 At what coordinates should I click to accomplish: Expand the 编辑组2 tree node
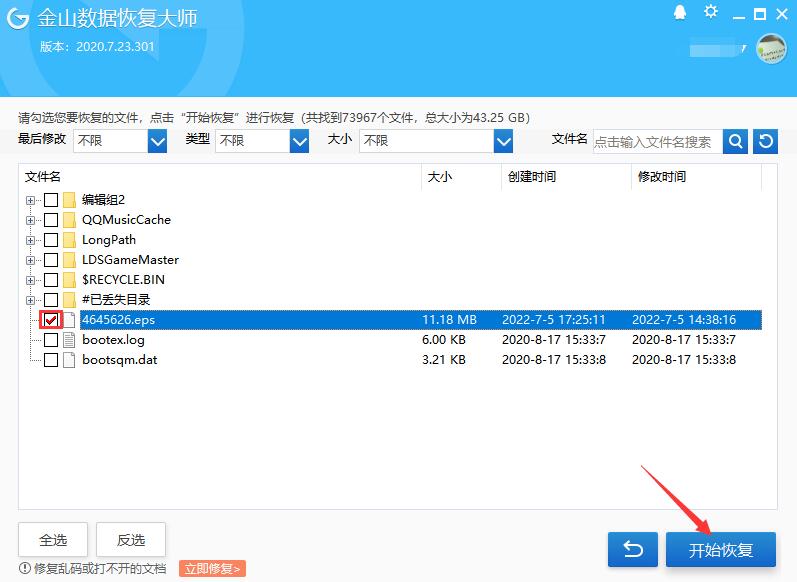pyautogui.click(x=30, y=200)
